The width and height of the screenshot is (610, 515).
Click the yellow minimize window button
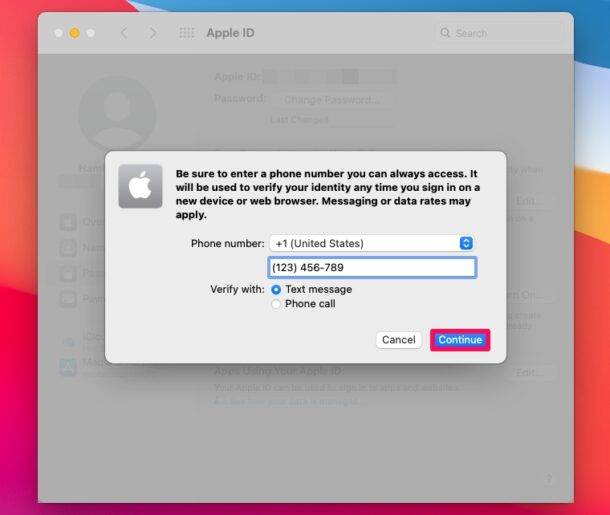click(74, 33)
